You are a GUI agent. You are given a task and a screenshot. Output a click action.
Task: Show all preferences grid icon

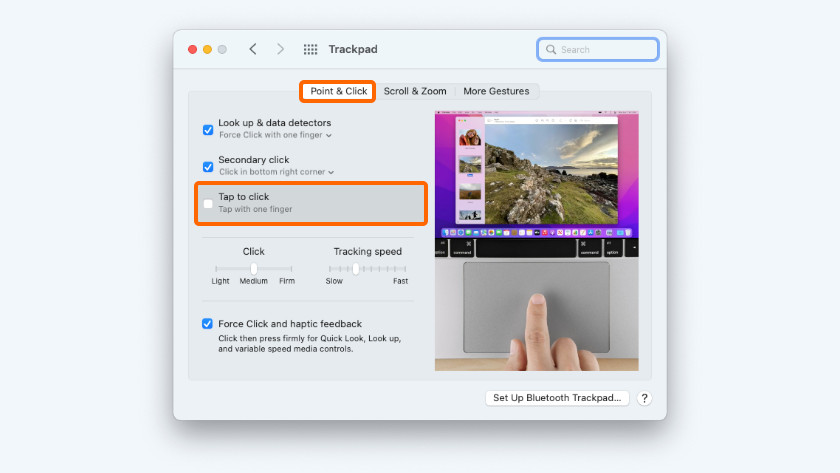310,49
